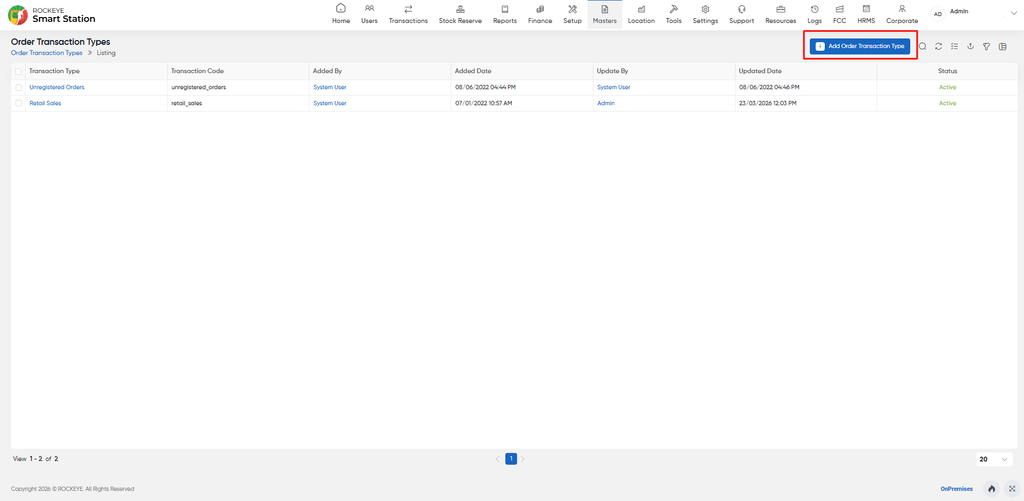Check the Retail Sales row checkbox
The height and width of the screenshot is (501, 1024).
pos(18,103)
